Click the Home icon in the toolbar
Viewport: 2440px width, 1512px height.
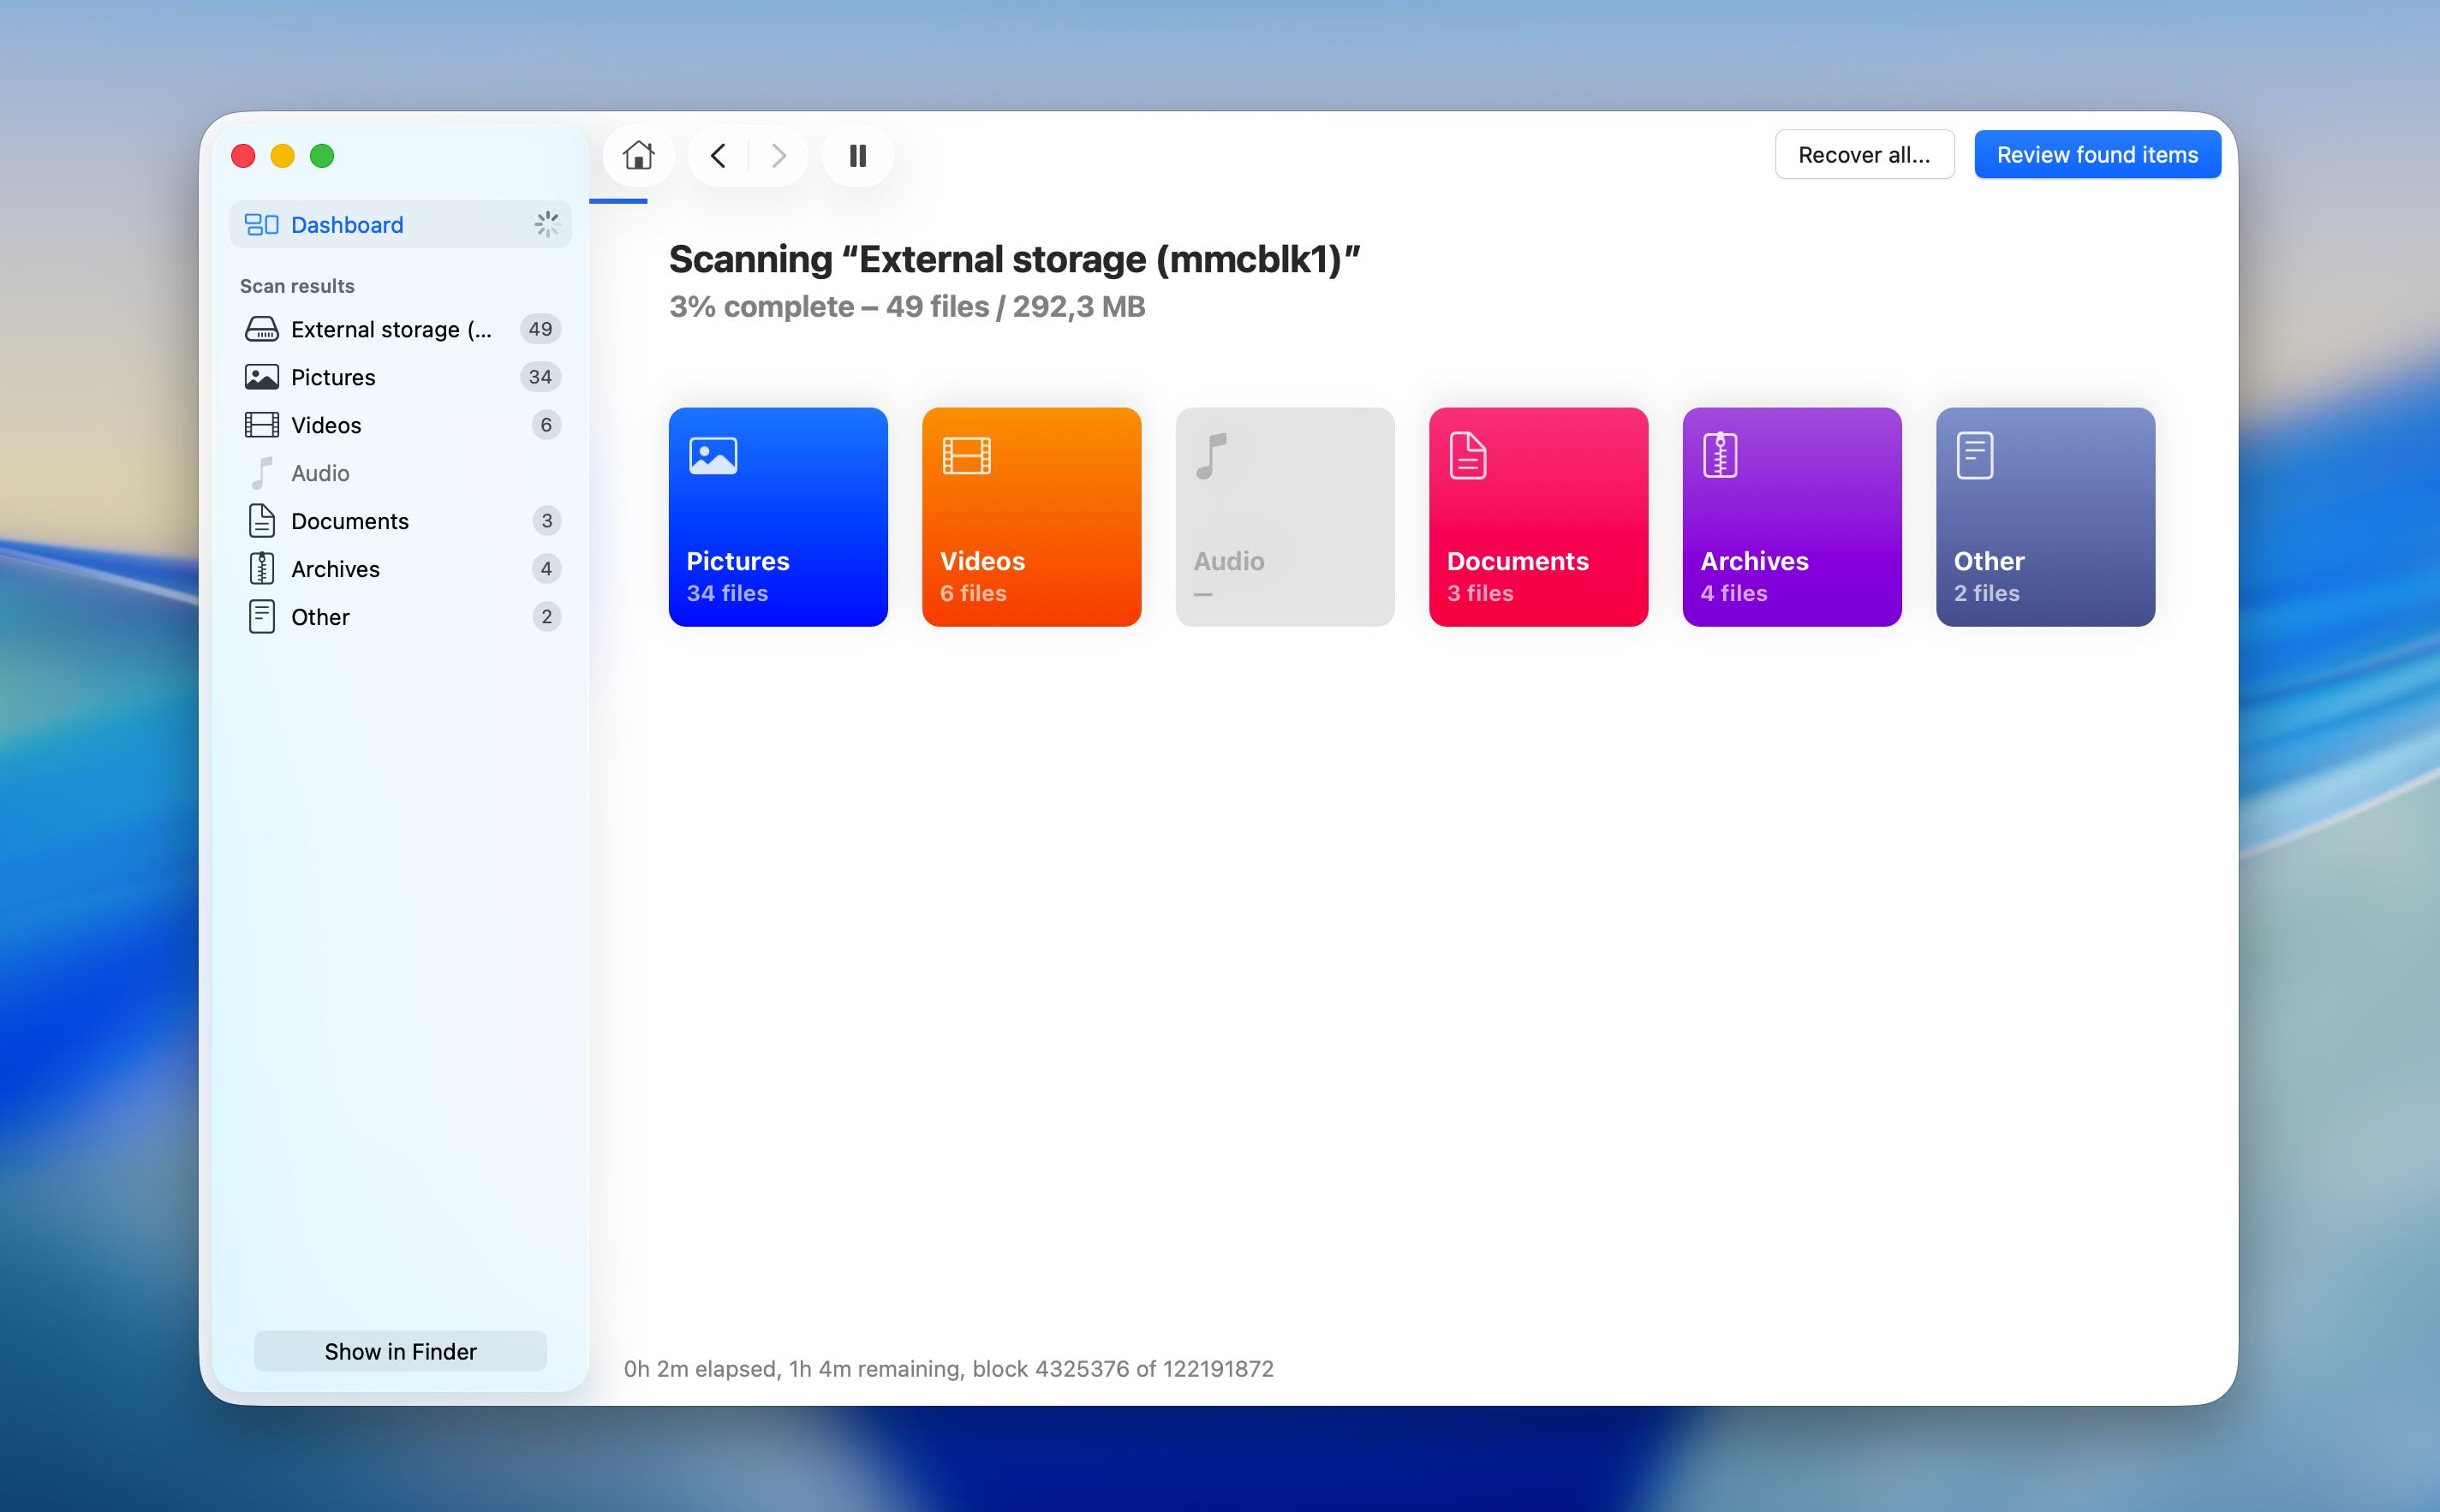coord(639,155)
